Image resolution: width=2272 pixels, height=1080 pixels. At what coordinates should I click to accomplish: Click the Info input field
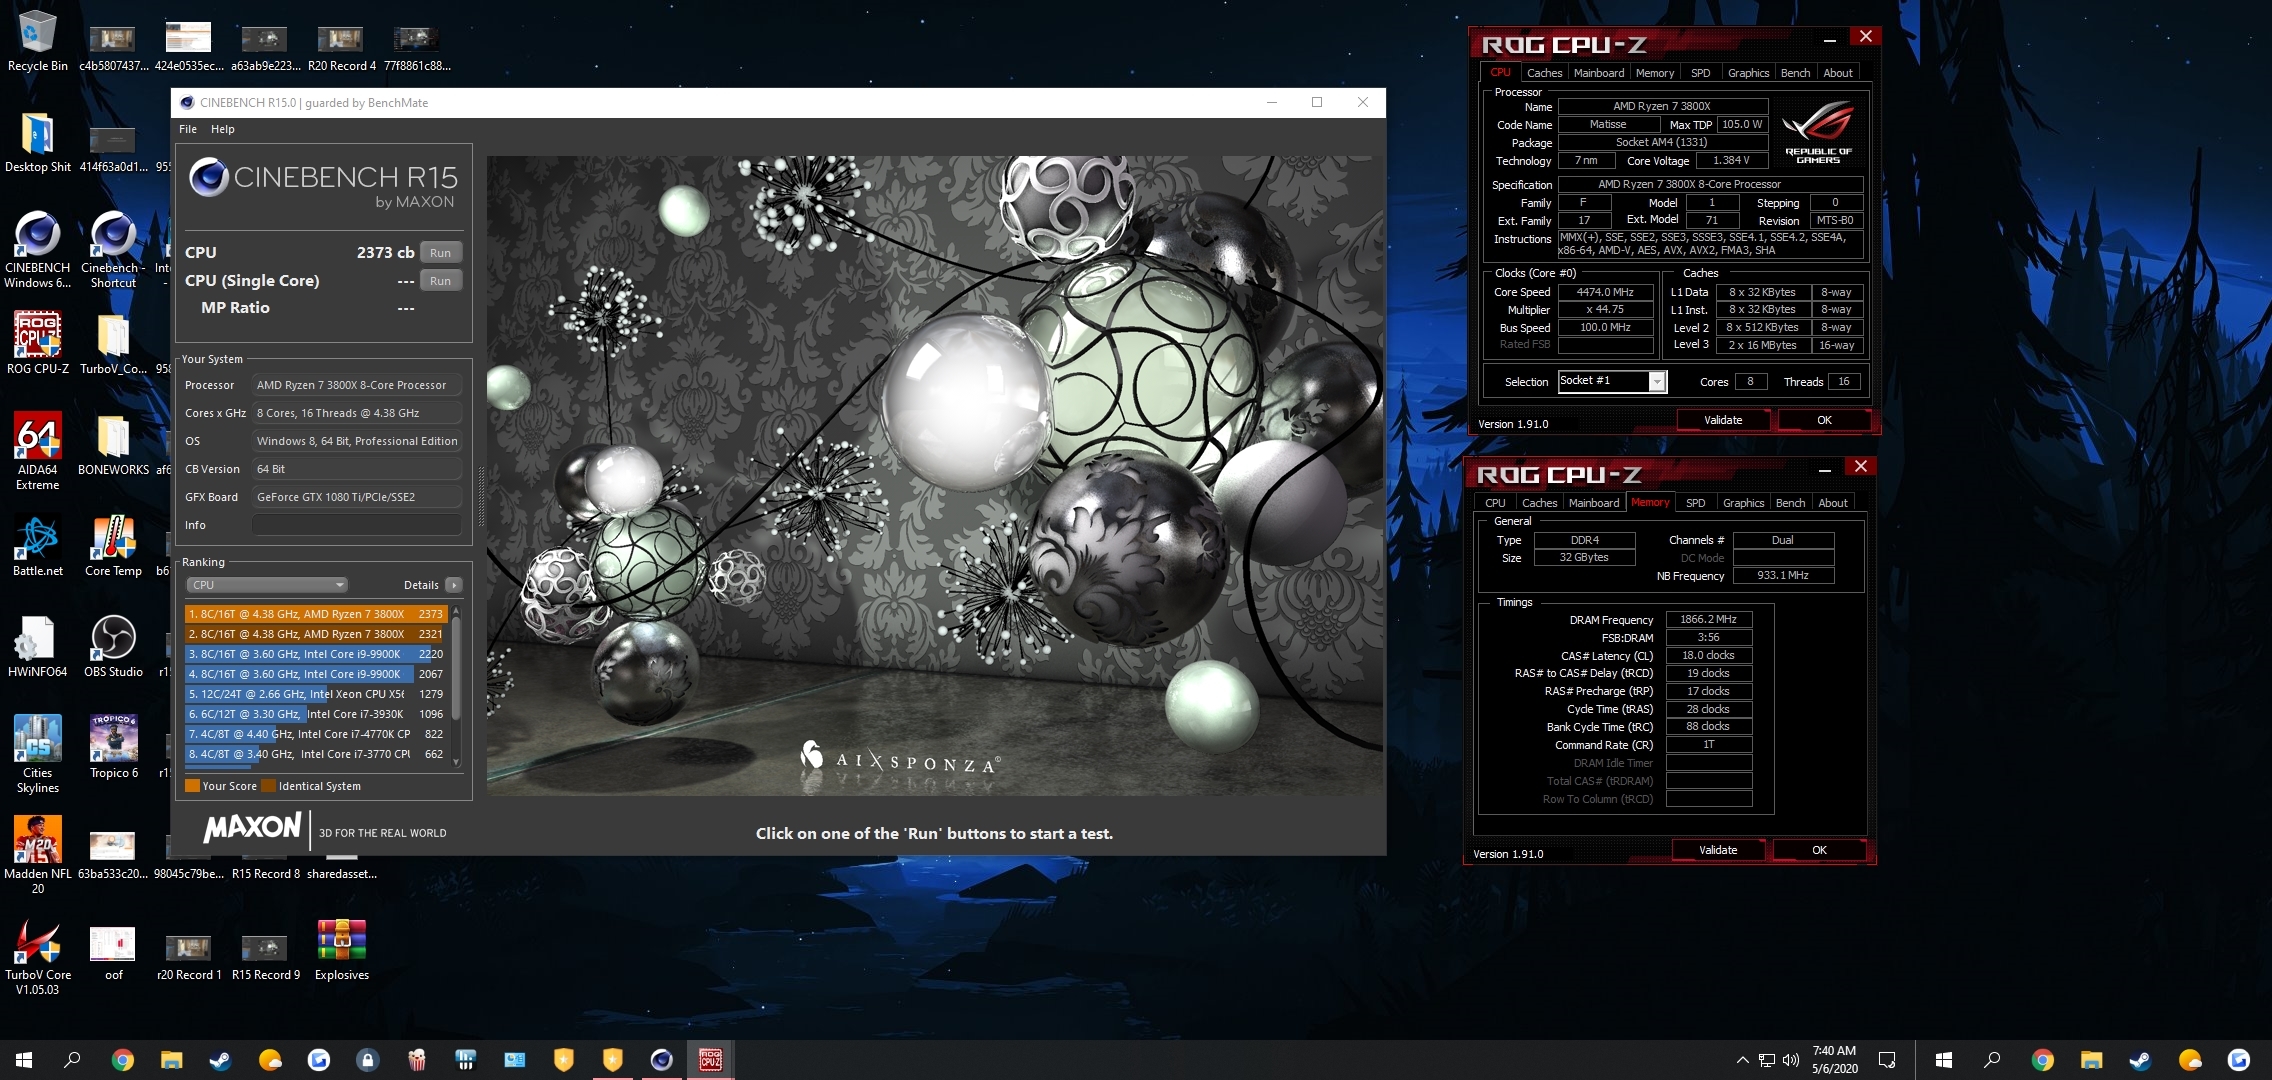pos(357,525)
